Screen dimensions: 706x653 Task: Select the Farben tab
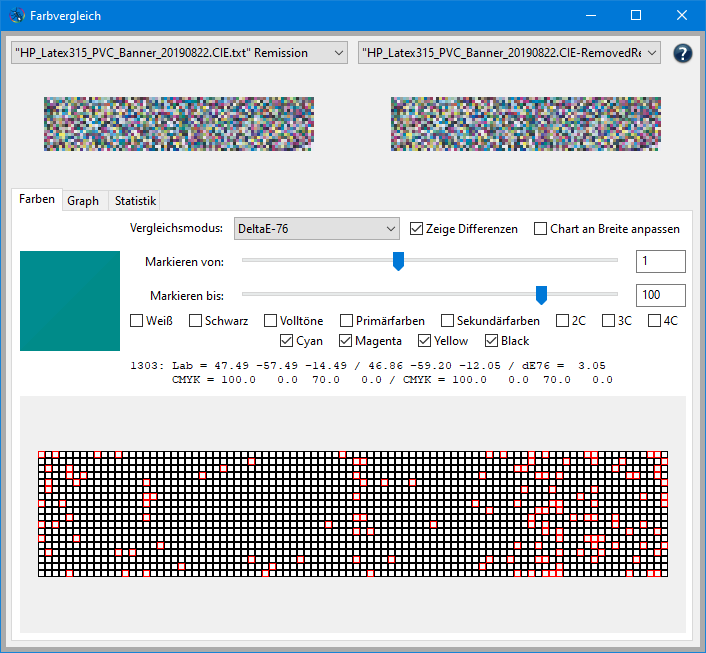coord(37,200)
